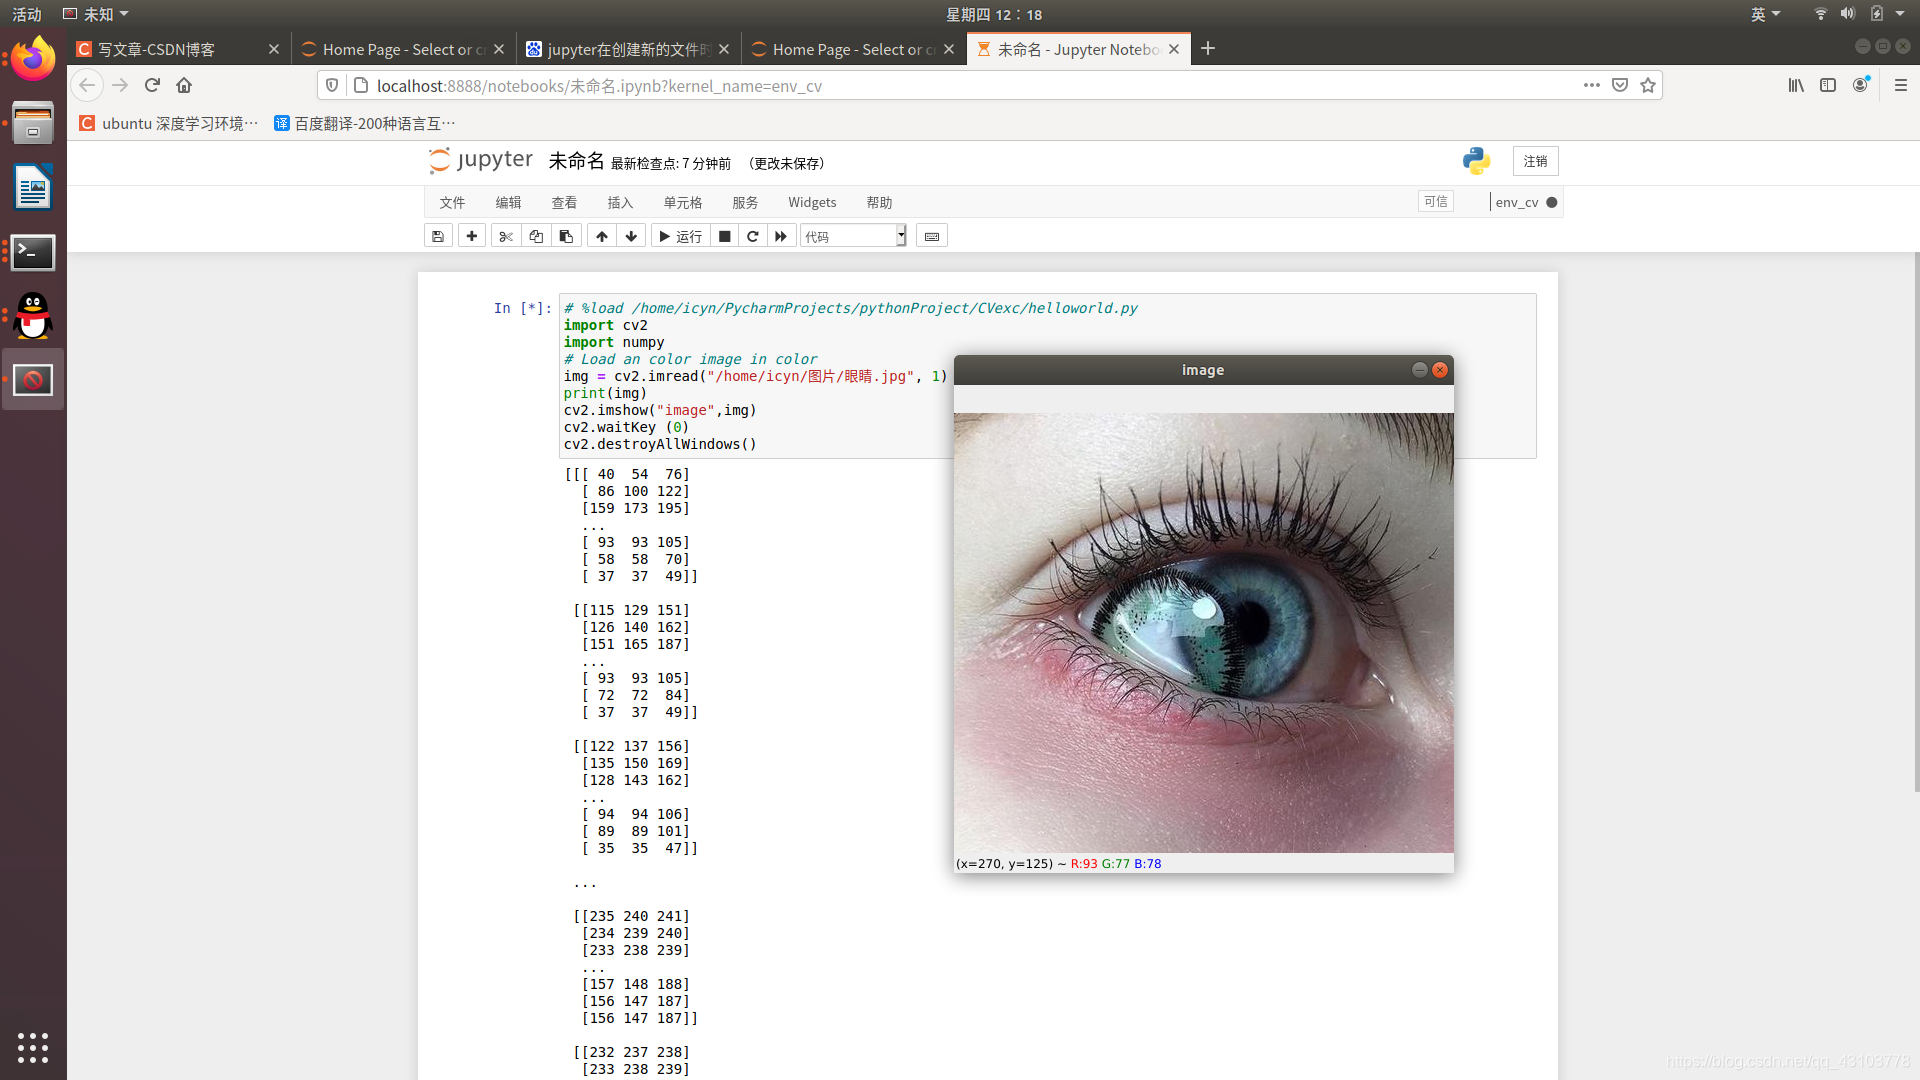The height and width of the screenshot is (1080, 1920).
Task: Interrupt the kernel with stop icon
Action: (x=725, y=236)
